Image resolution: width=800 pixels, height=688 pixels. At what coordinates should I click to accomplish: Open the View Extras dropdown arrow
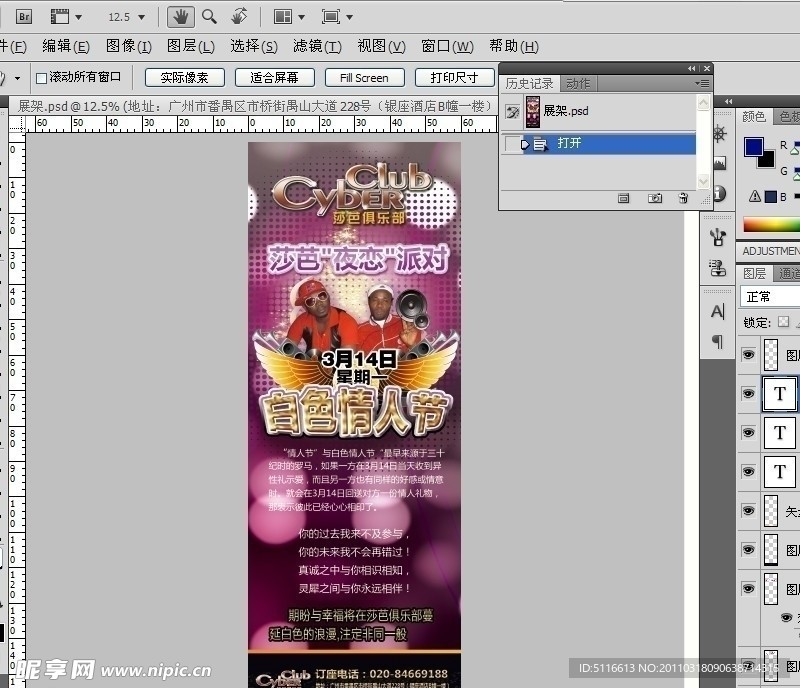[79, 17]
